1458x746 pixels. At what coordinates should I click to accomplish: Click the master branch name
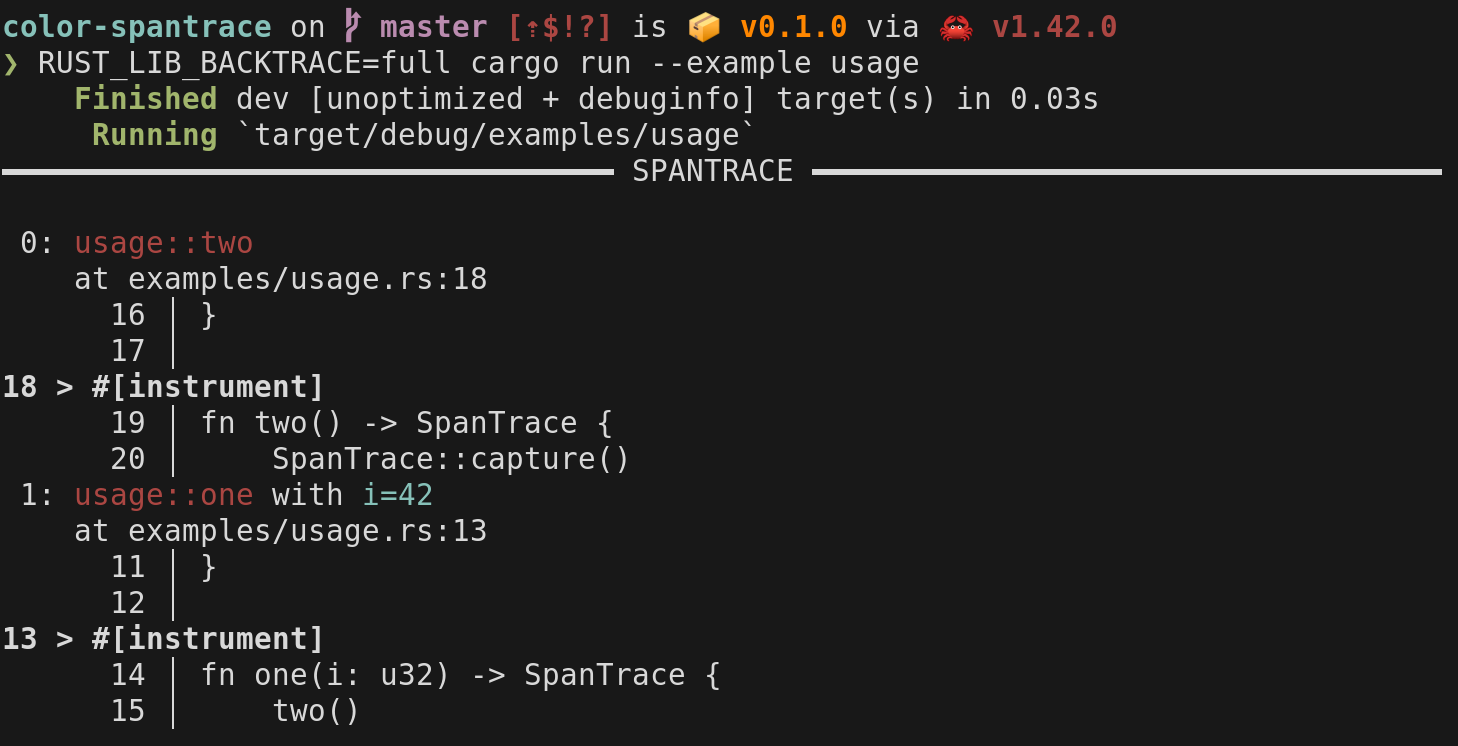point(433,27)
